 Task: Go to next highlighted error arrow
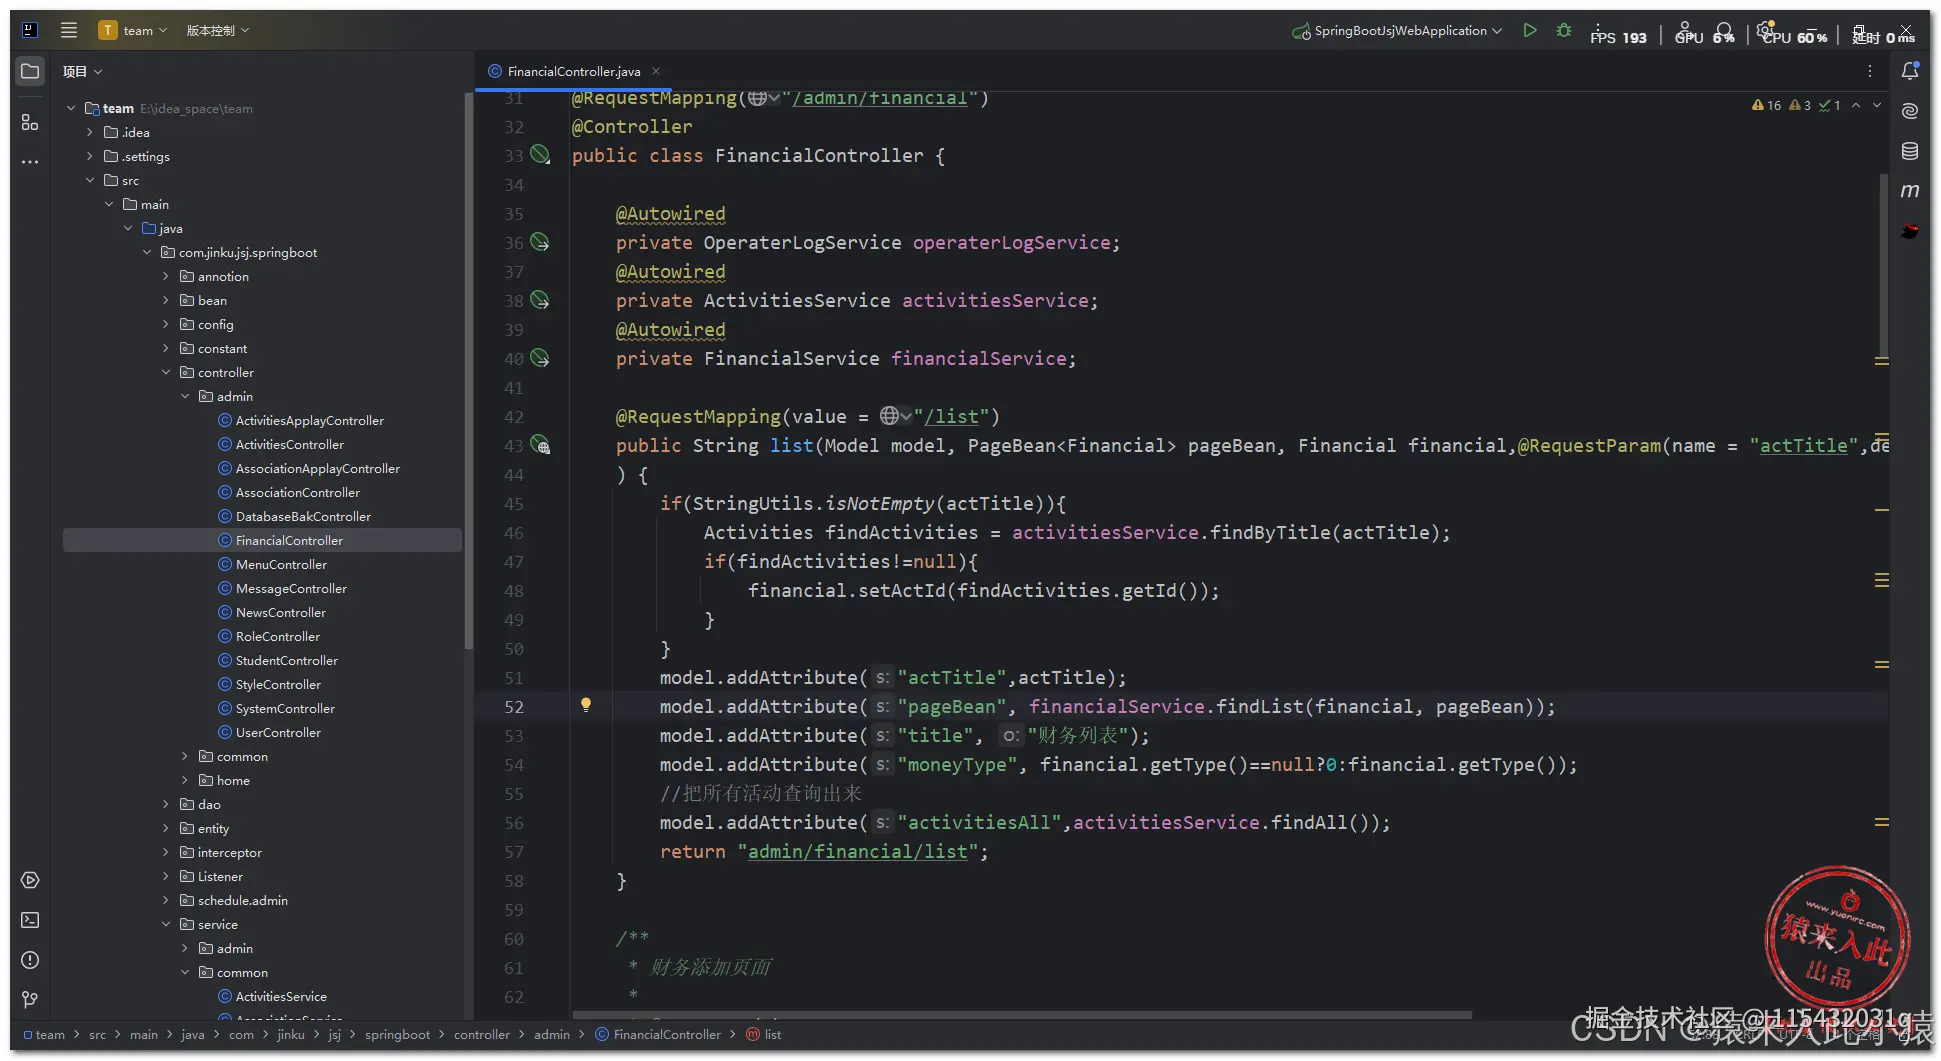click(1877, 105)
